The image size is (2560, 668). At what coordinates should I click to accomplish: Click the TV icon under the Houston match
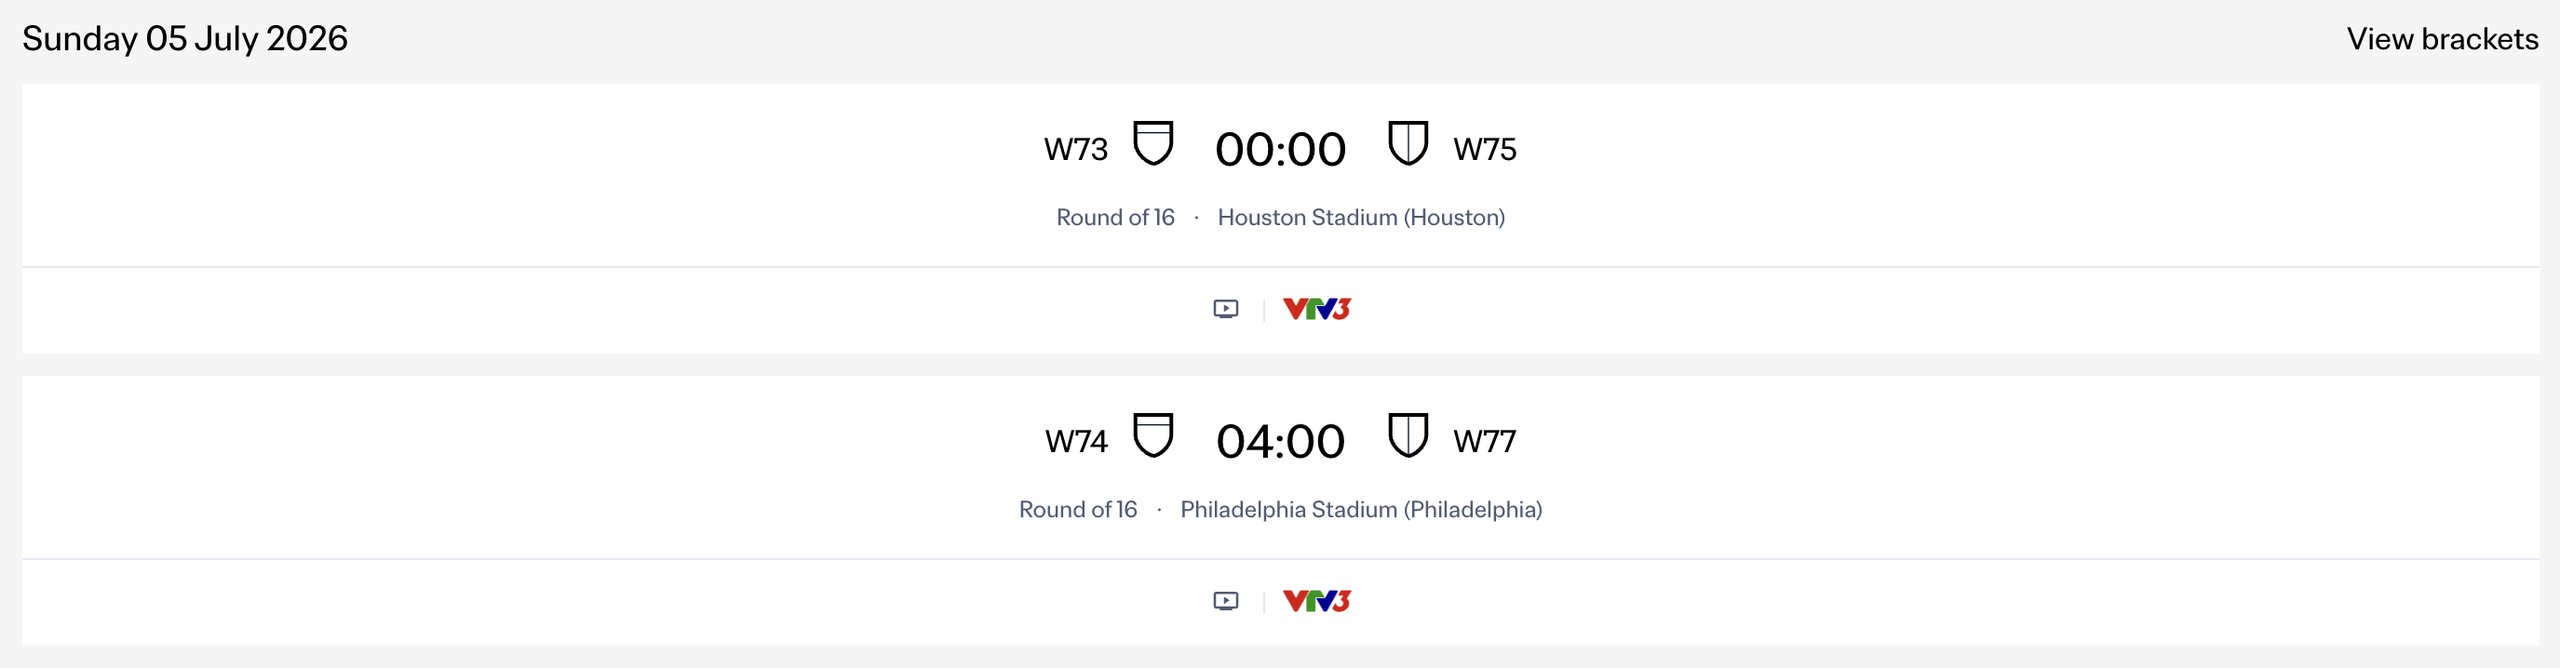[x=1225, y=309]
